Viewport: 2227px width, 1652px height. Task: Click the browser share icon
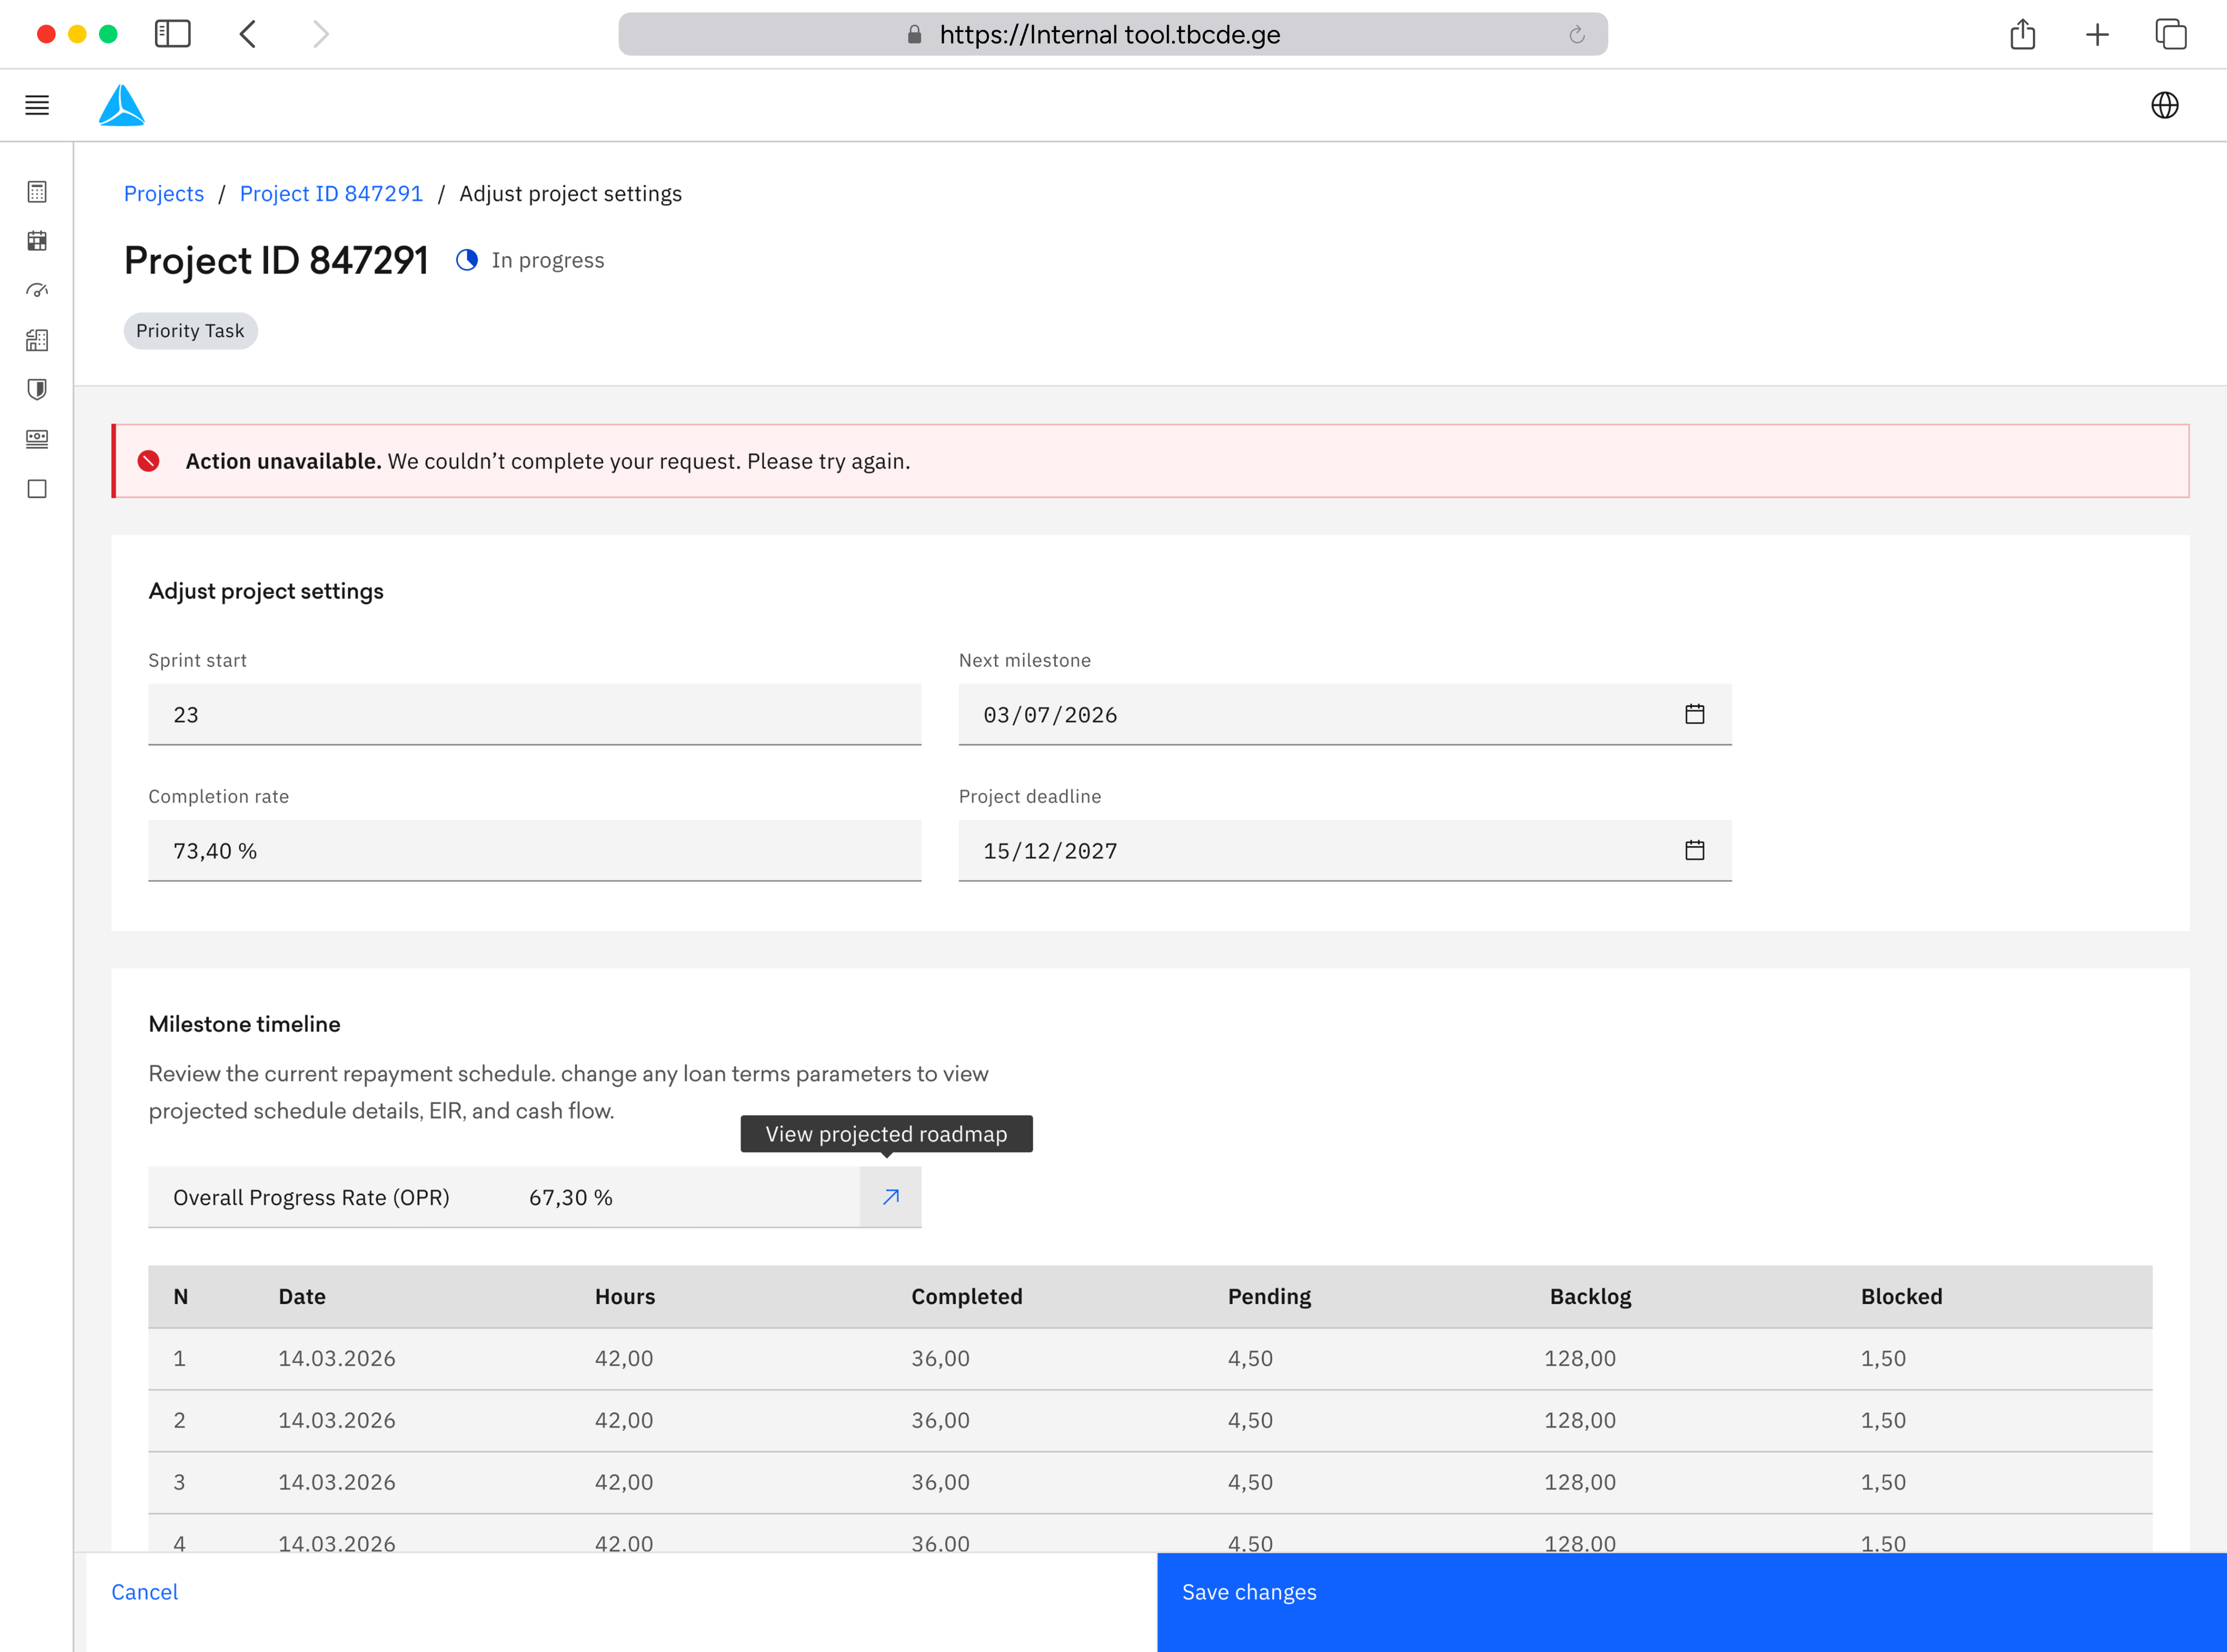click(x=2022, y=34)
